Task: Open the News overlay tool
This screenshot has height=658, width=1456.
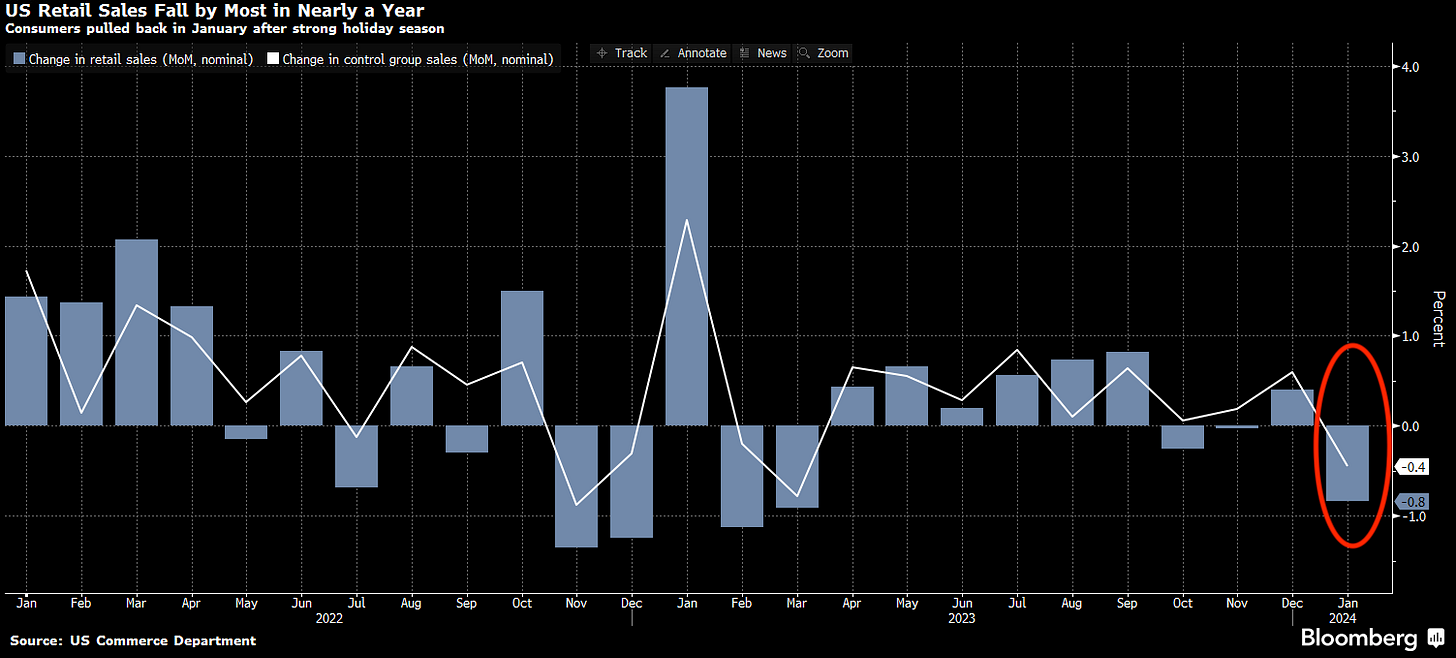Action: pyautogui.click(x=763, y=53)
